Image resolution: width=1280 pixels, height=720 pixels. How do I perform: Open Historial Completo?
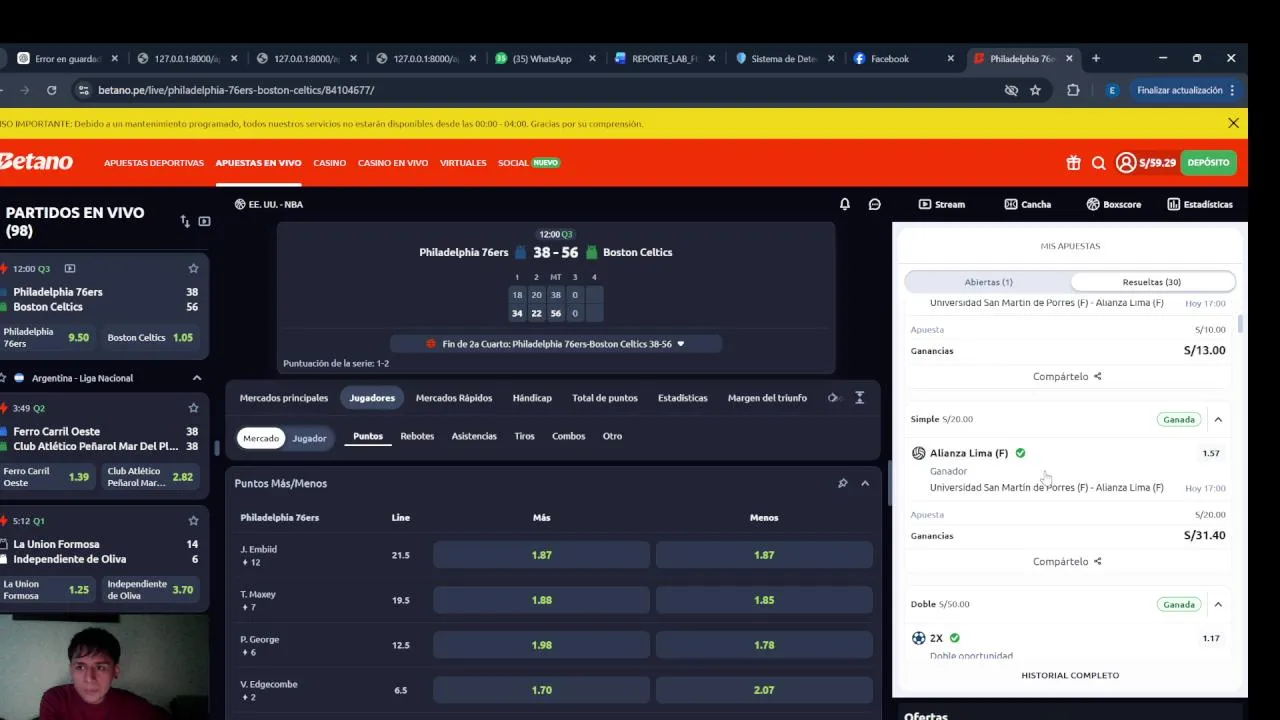[x=1070, y=675]
